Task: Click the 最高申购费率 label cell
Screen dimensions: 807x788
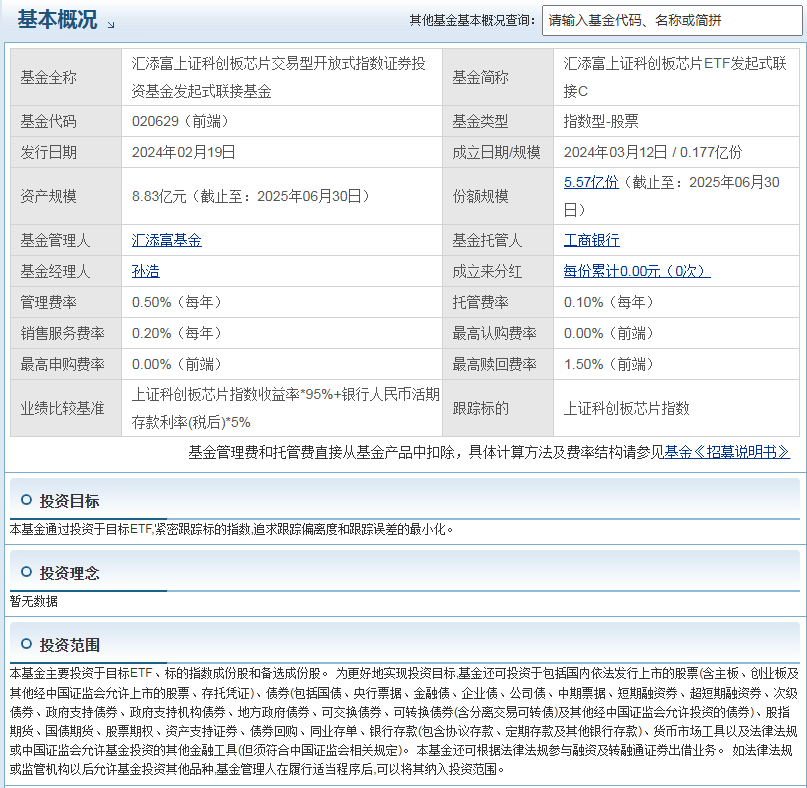Action: point(66,364)
